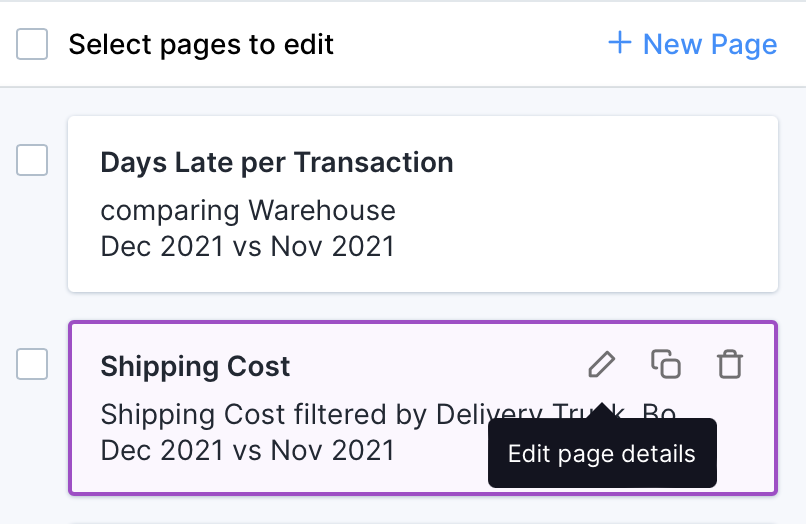This screenshot has width=806, height=524.
Task: Check the Days Late per Transaction checkbox
Action: pos(32,160)
